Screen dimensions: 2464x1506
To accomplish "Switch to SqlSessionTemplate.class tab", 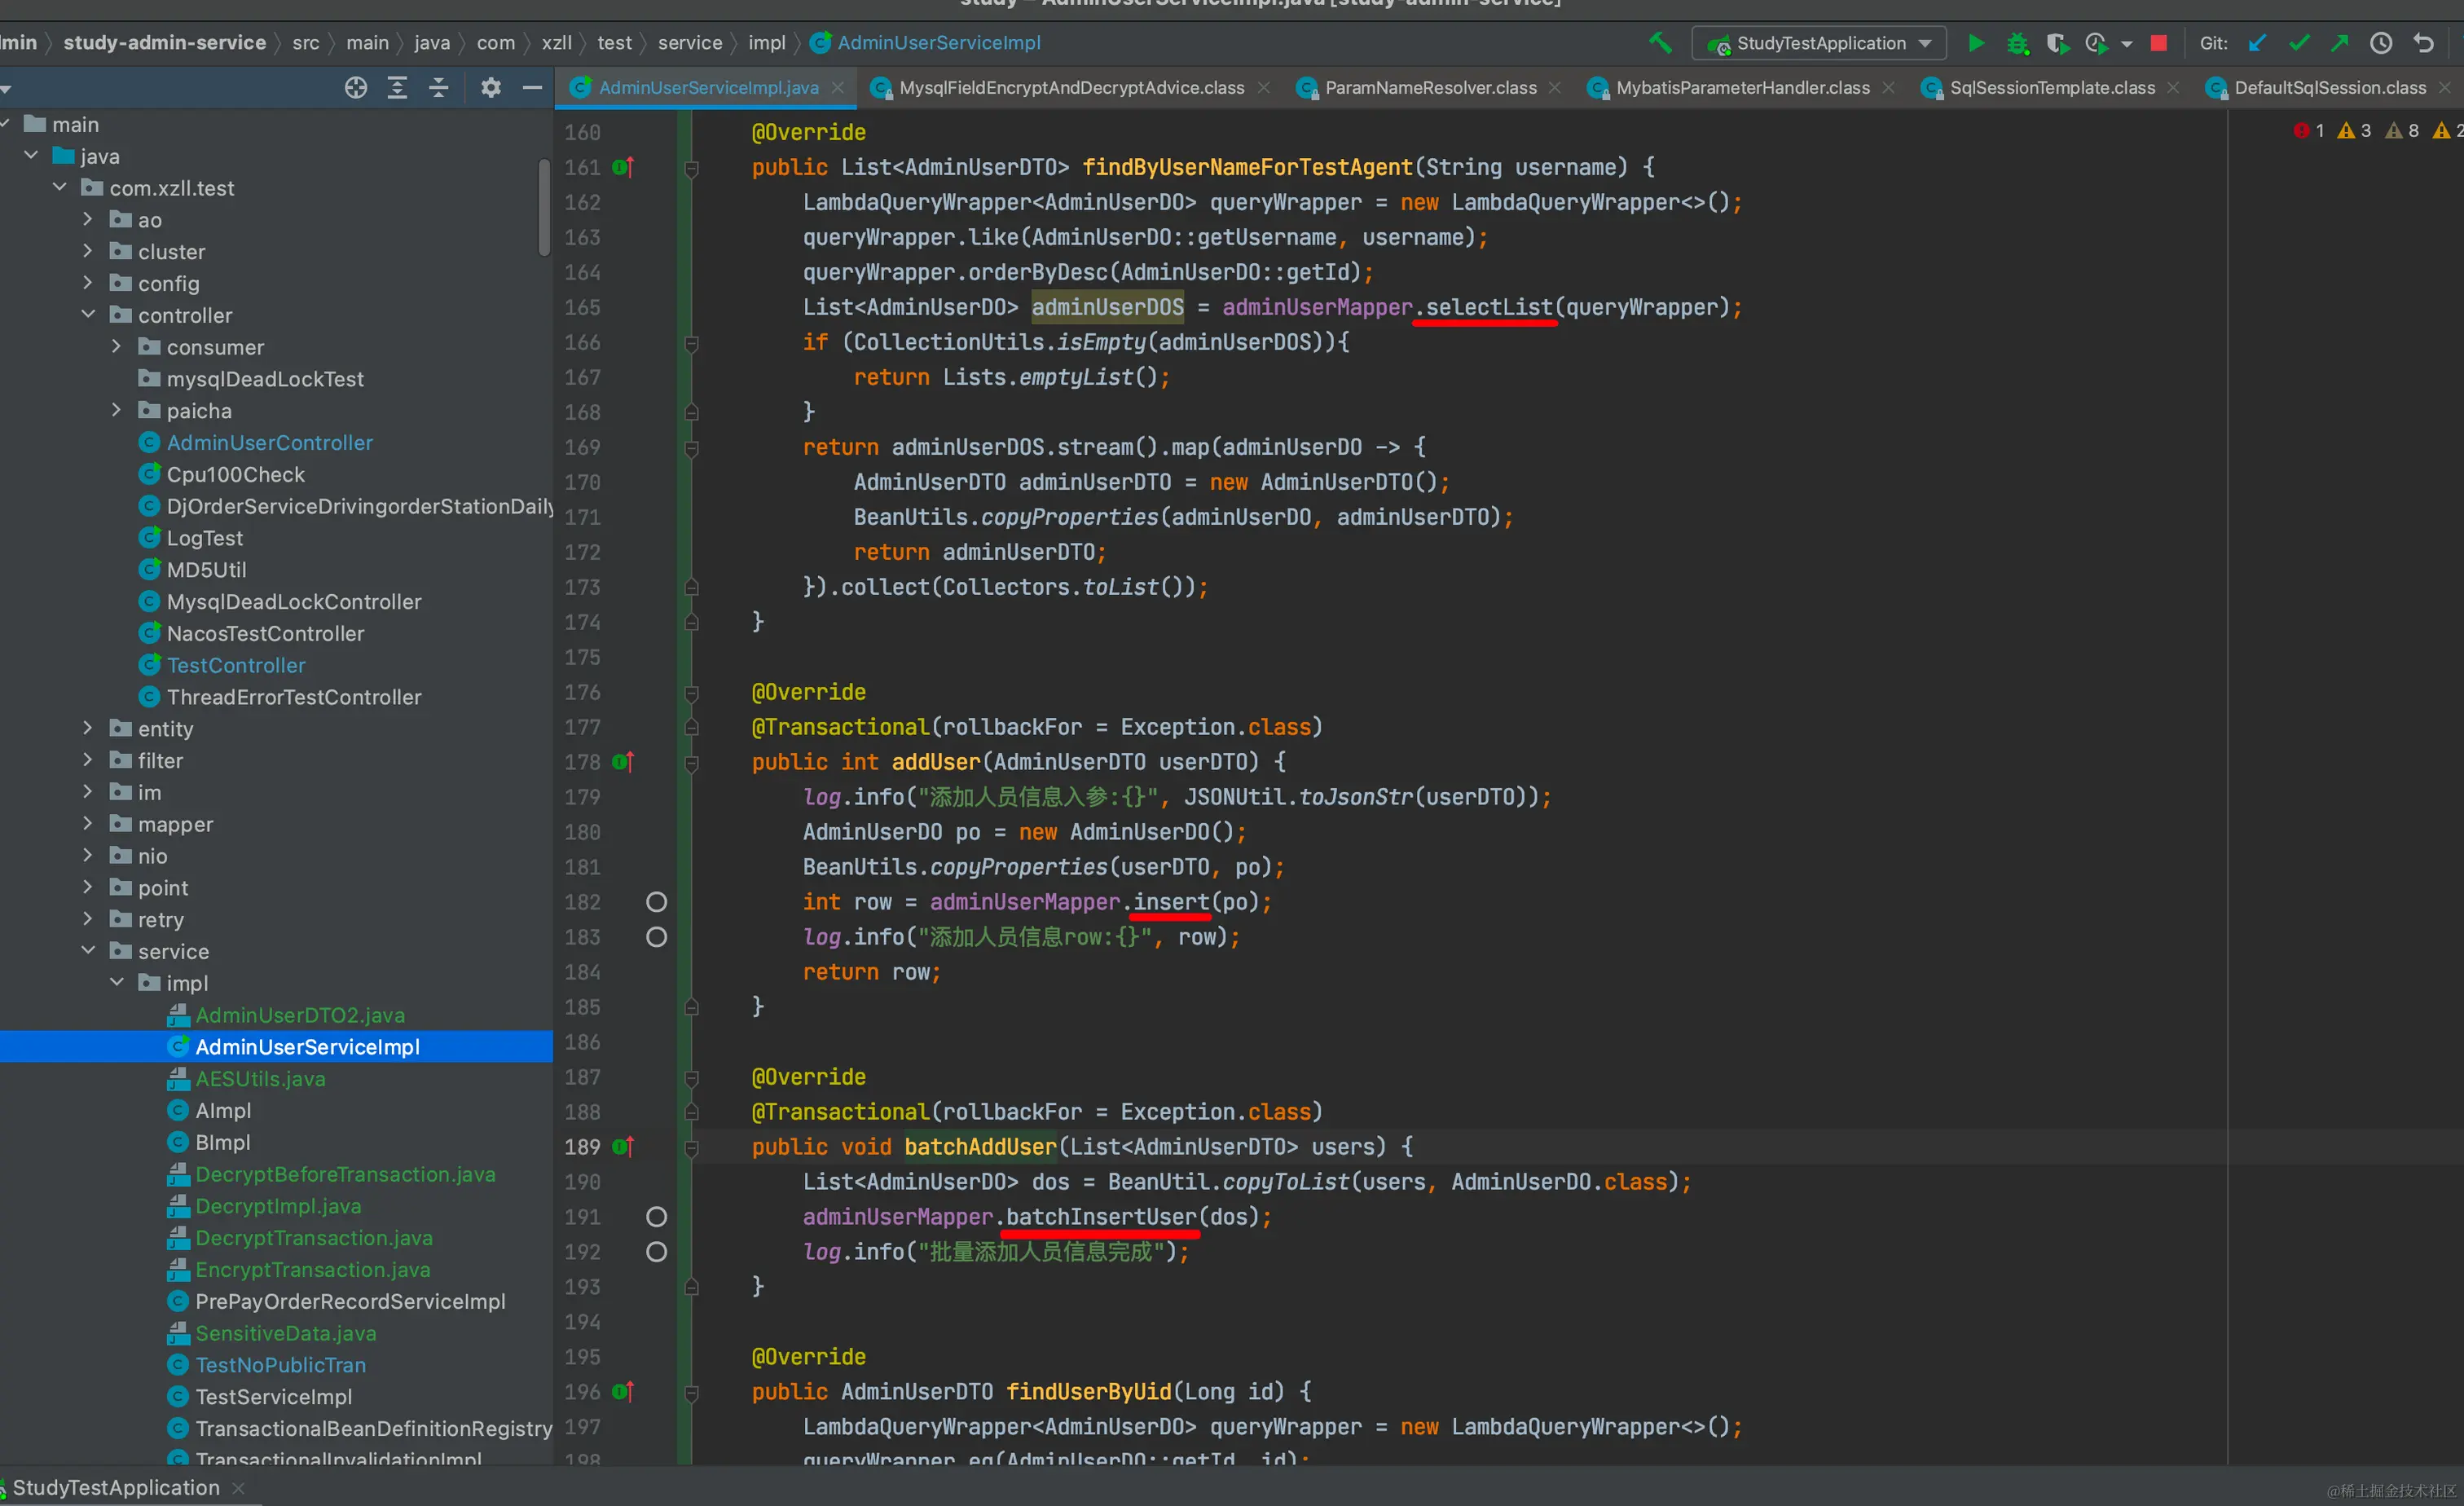I will point(2051,88).
